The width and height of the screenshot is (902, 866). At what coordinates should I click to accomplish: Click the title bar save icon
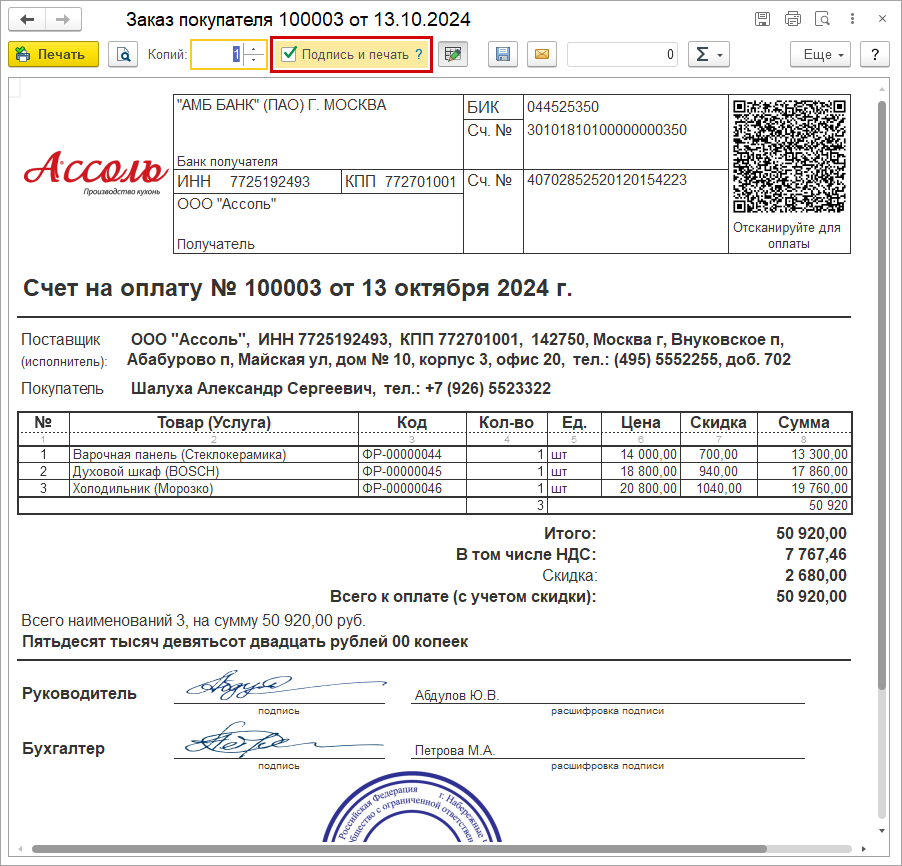762,20
